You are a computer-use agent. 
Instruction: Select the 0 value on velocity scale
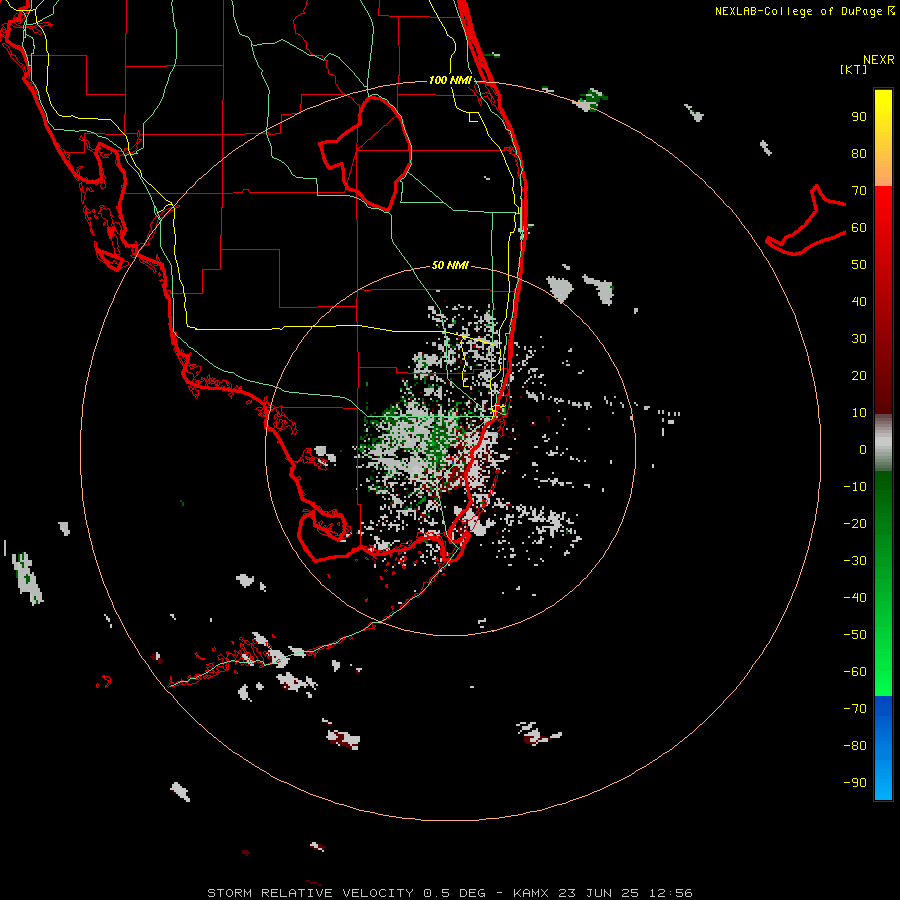tap(863, 449)
